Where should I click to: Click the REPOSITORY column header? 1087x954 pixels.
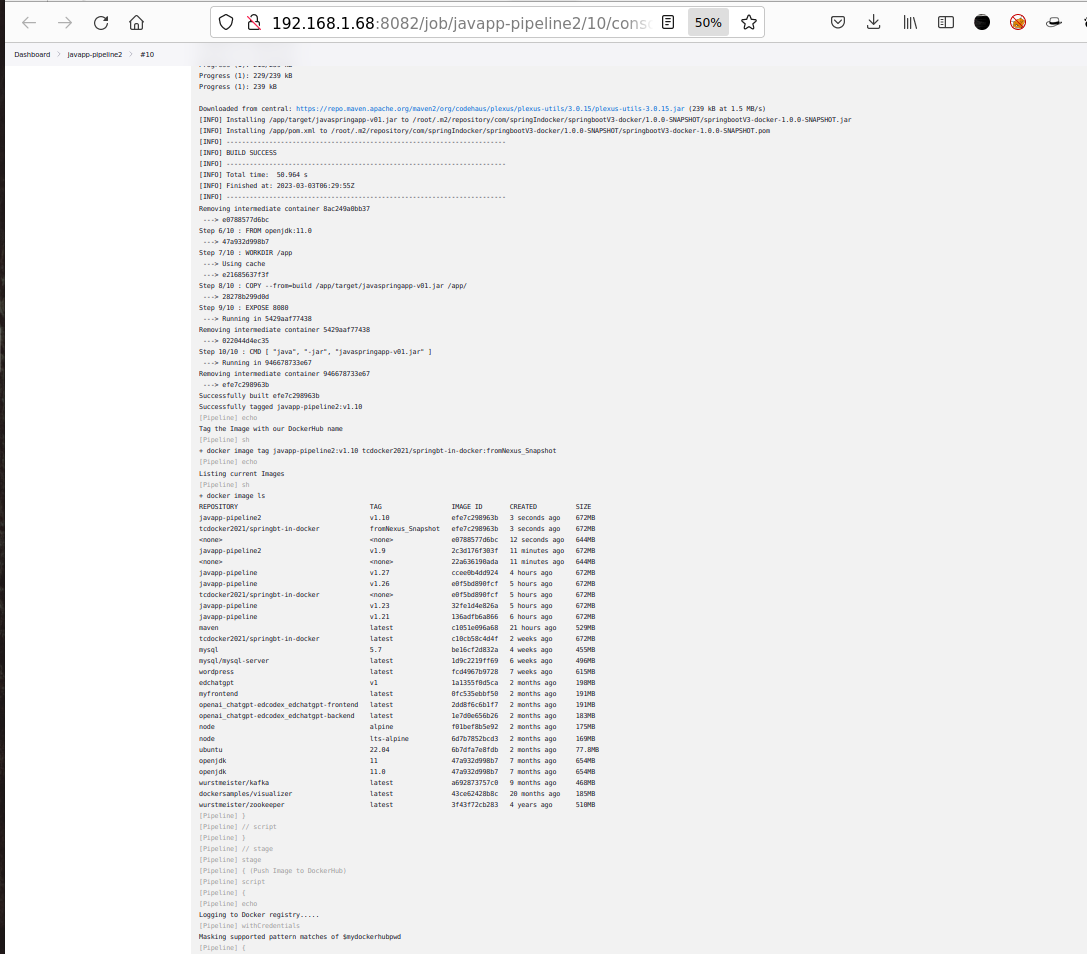coord(218,507)
